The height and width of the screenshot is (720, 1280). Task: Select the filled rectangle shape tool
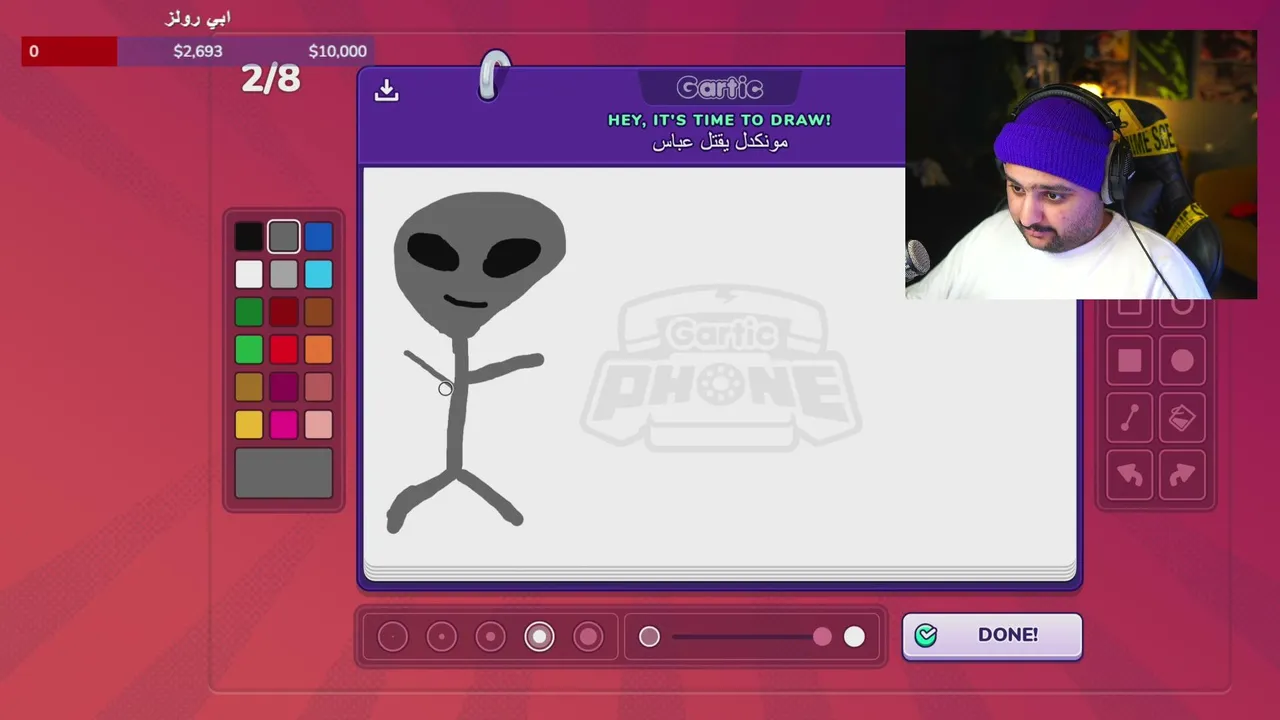click(x=1129, y=360)
